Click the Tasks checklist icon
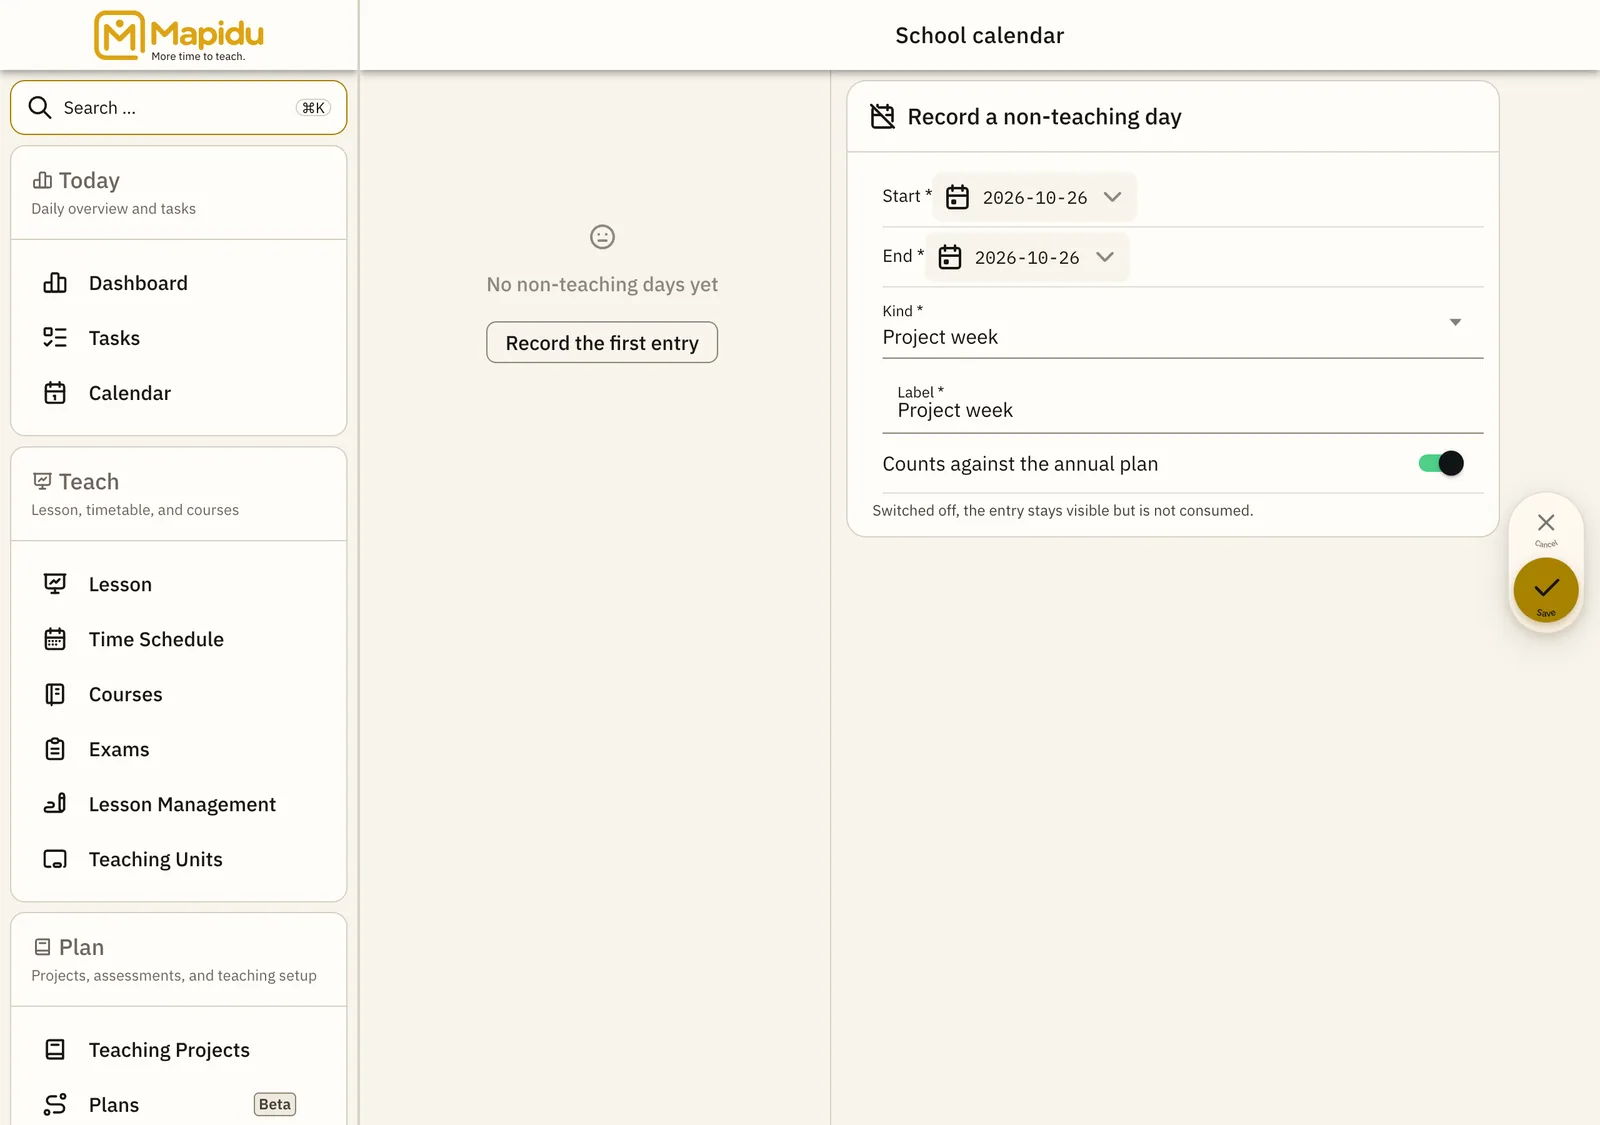The image size is (1600, 1125). 55,338
